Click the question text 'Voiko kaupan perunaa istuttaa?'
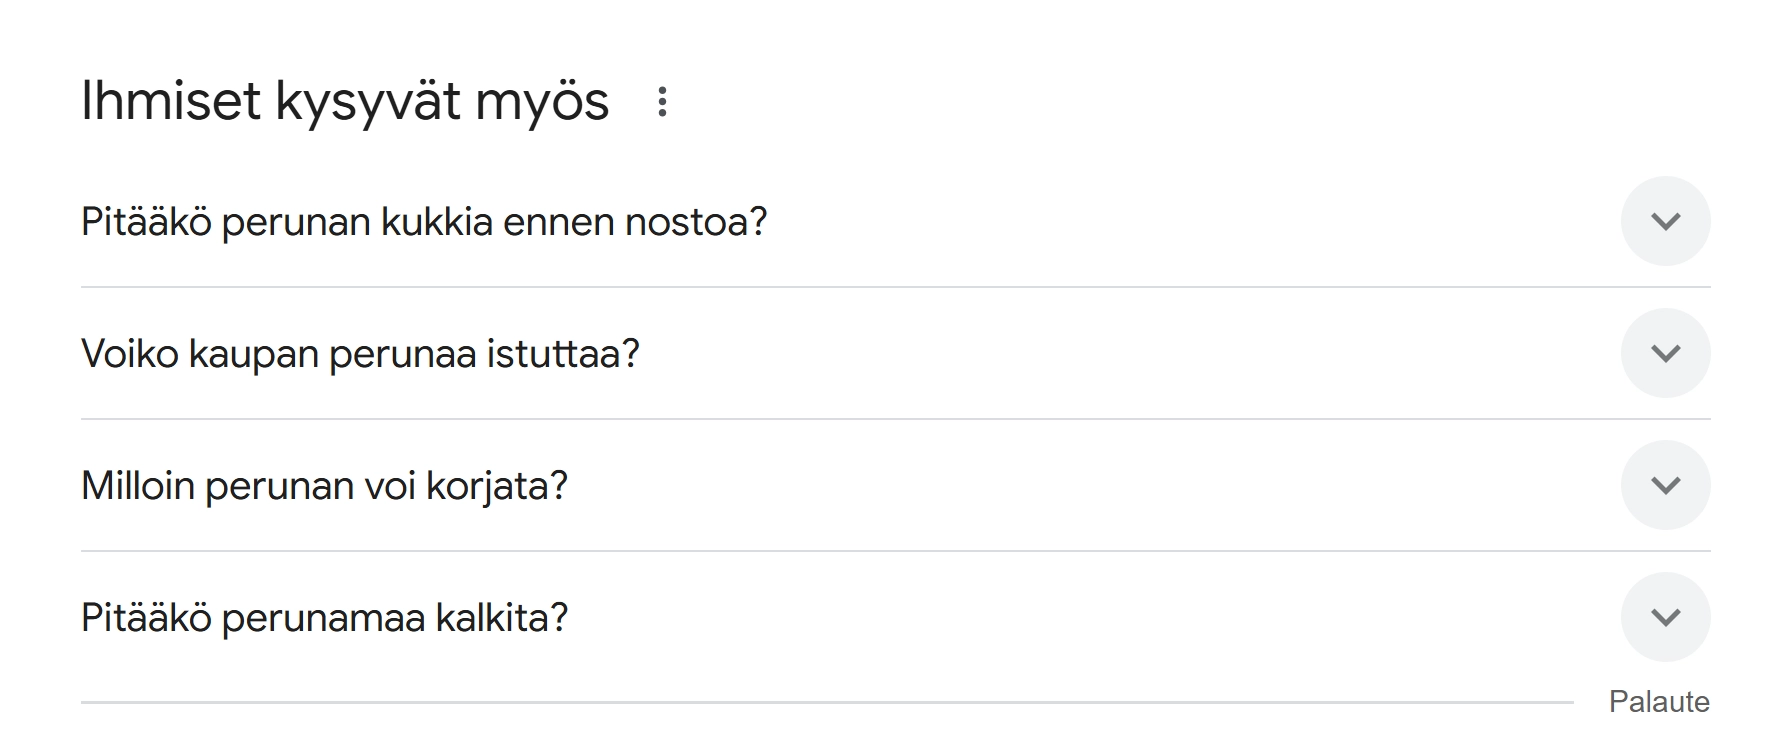This screenshot has width=1771, height=742. coord(361,351)
